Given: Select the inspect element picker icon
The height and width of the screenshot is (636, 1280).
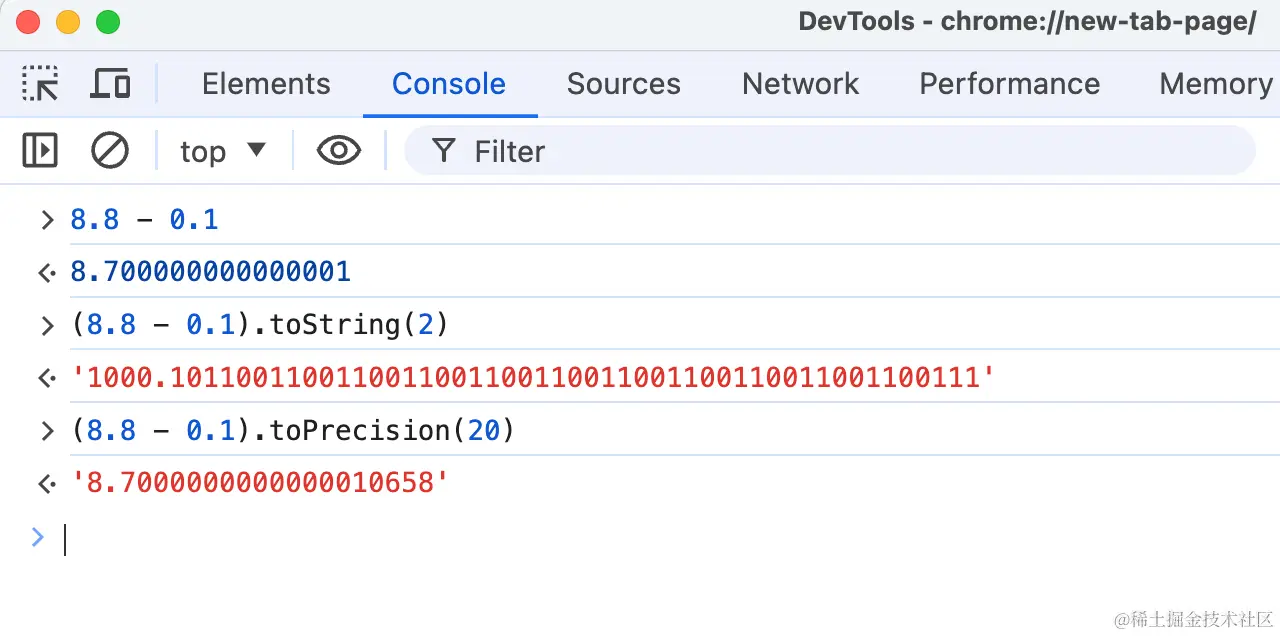Looking at the screenshot, I should coord(40,84).
